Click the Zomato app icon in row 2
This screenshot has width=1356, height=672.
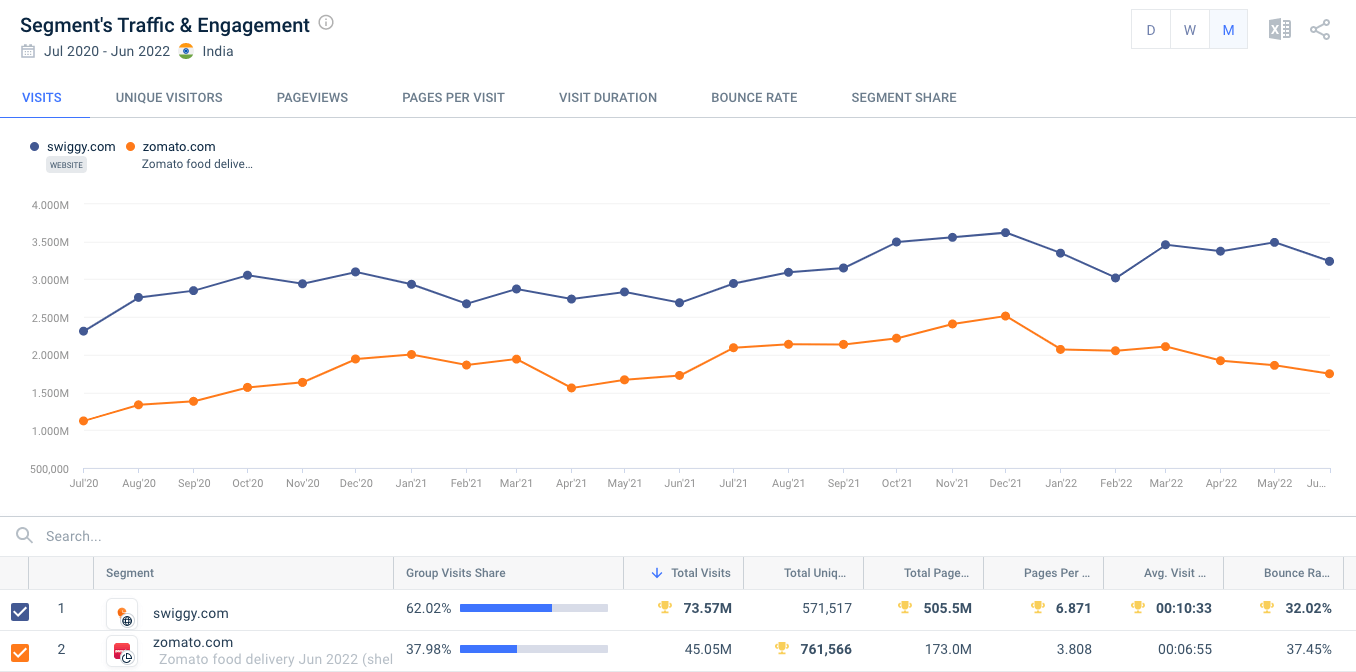pyautogui.click(x=121, y=651)
